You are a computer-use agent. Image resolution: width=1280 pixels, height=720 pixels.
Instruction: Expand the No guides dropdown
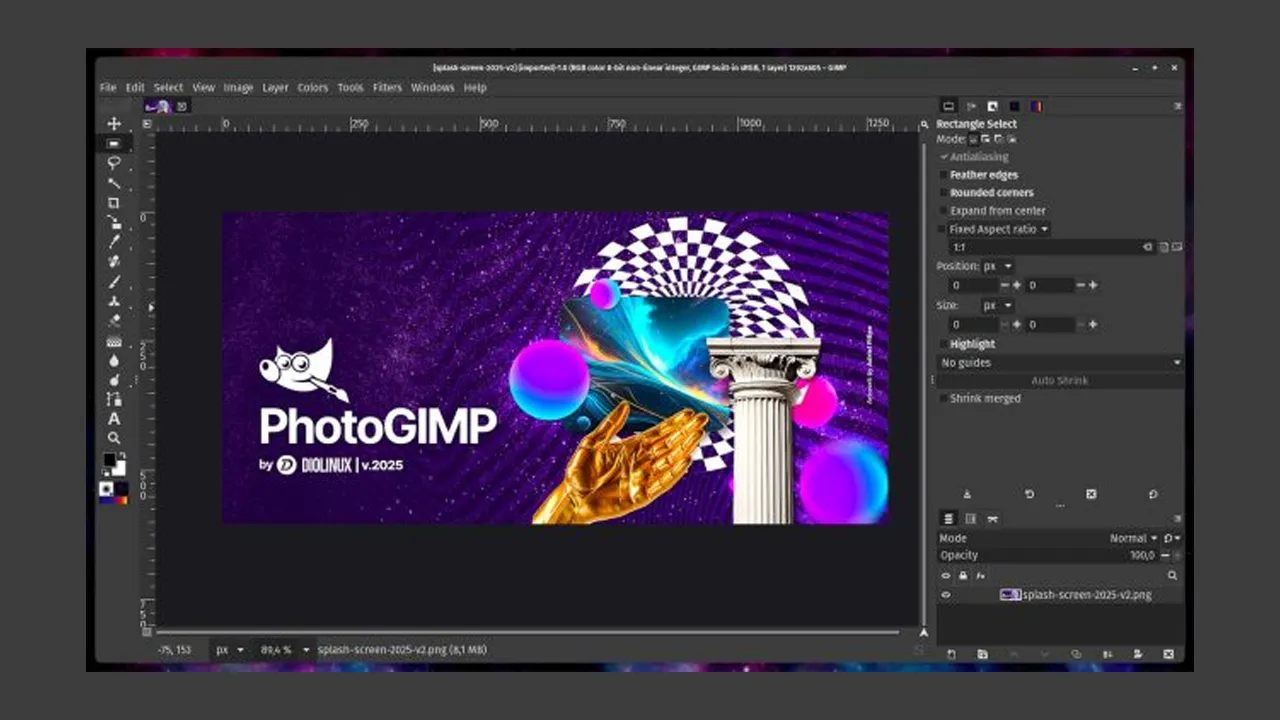click(x=1060, y=362)
